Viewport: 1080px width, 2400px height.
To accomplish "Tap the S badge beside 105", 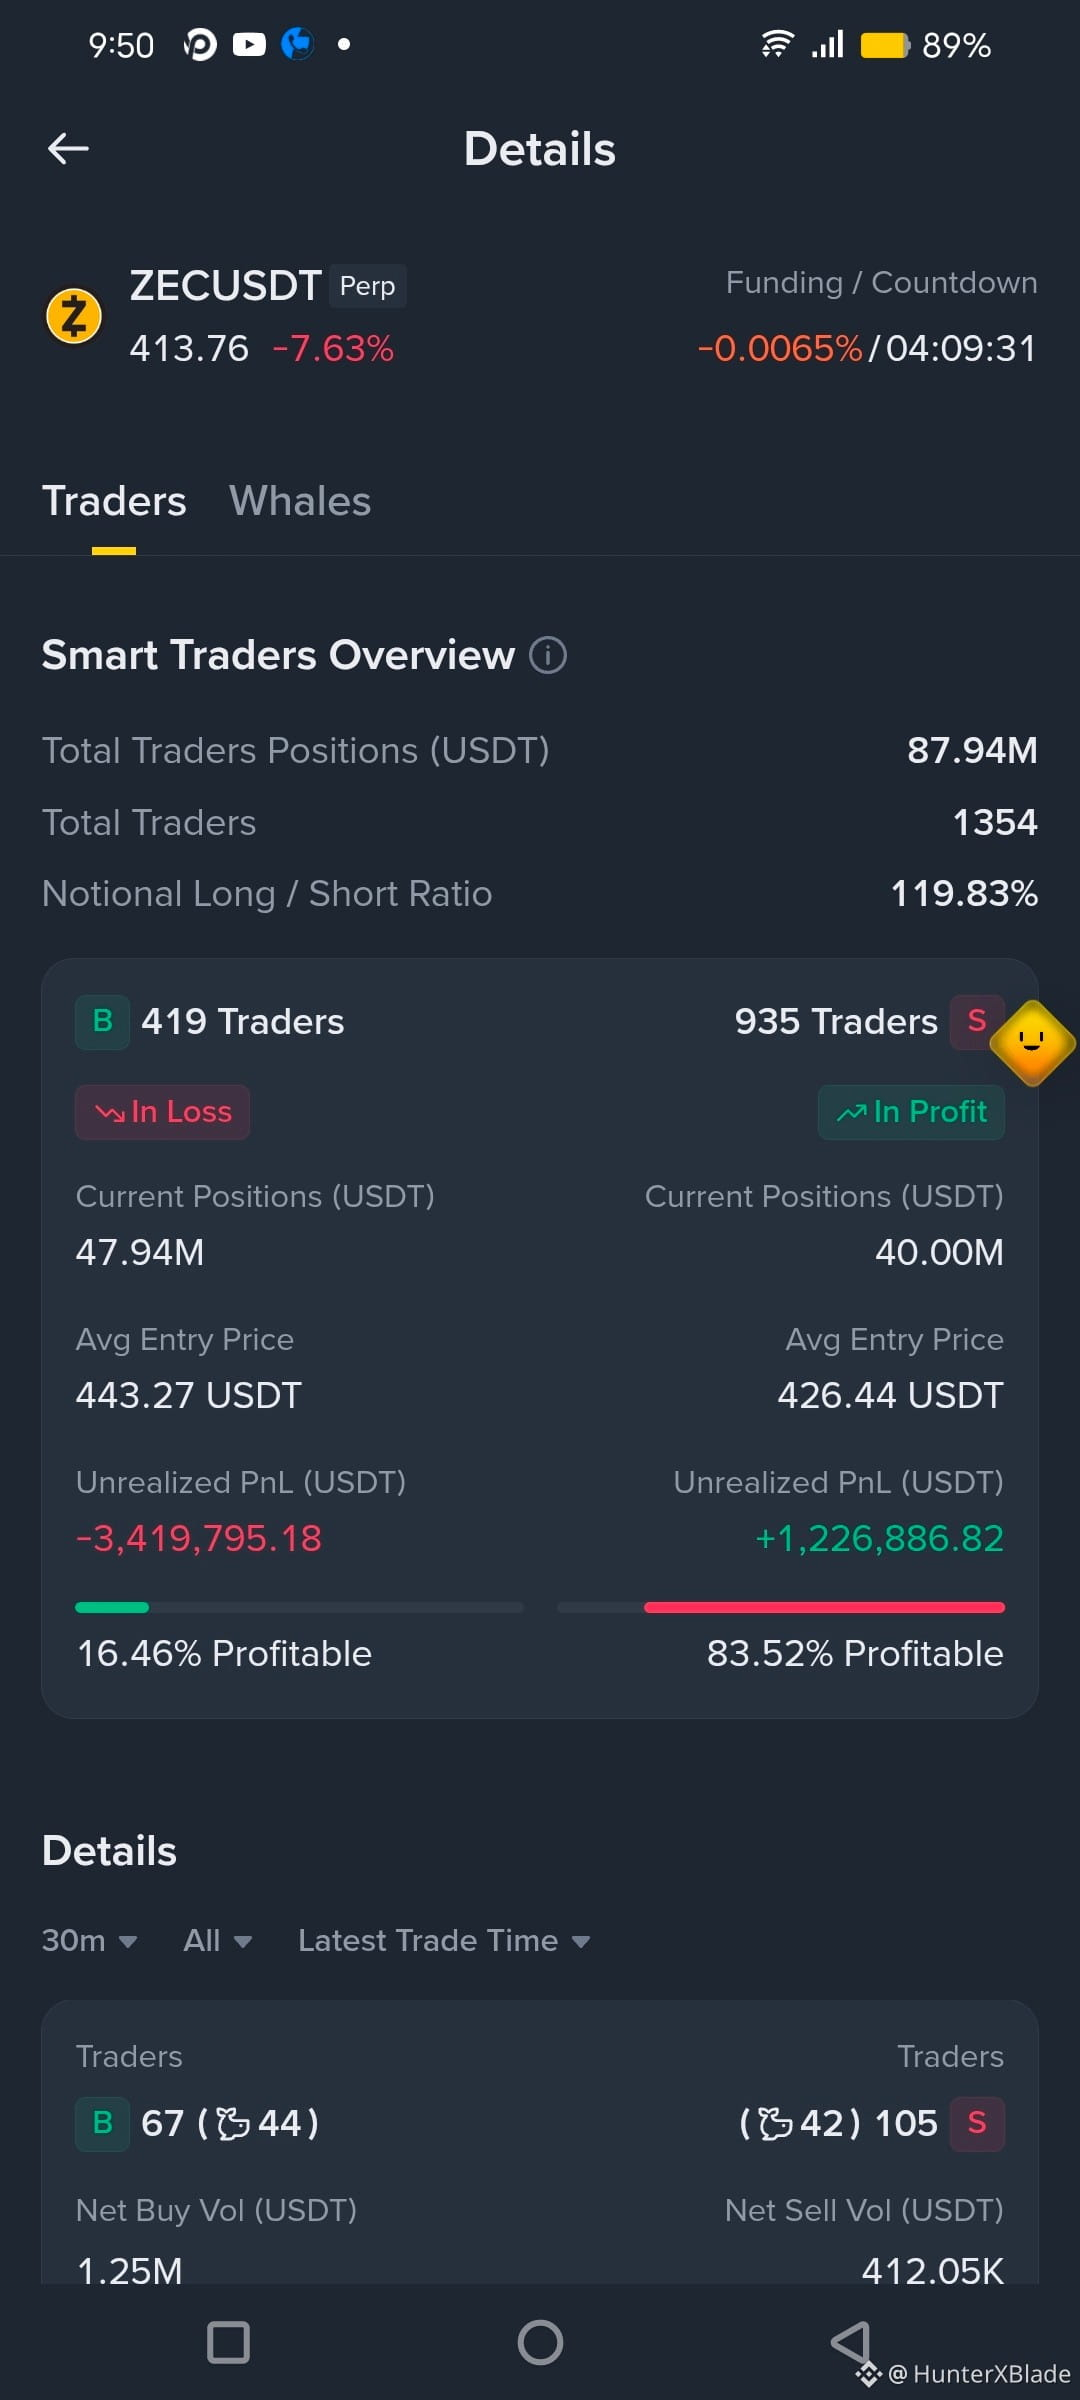I will click(977, 2123).
